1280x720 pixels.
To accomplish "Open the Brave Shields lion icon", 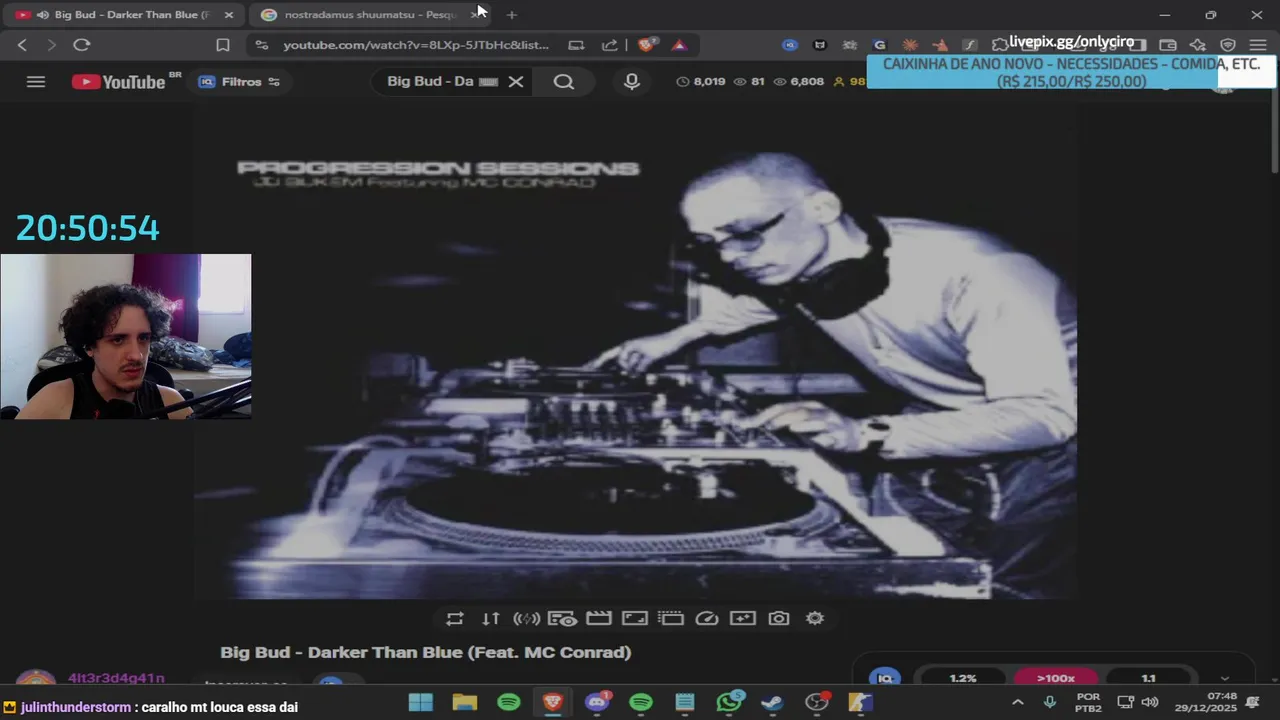I will [x=647, y=45].
